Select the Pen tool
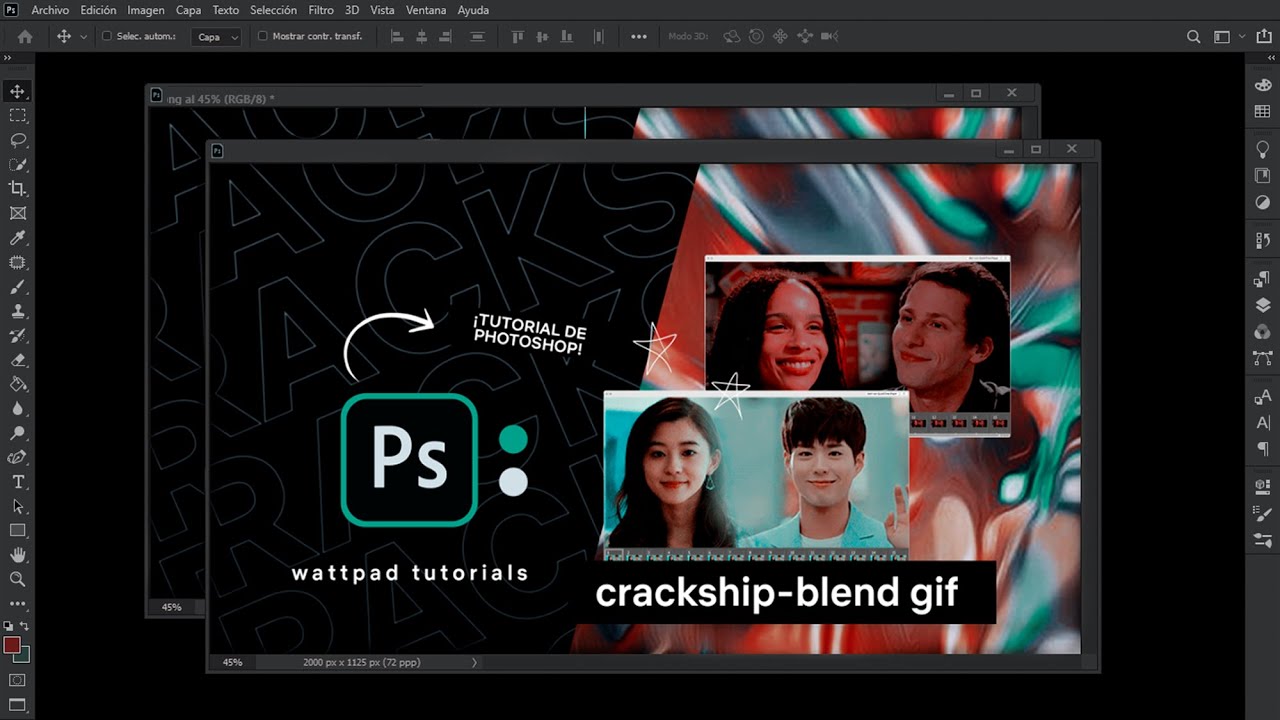The height and width of the screenshot is (720, 1280). tap(18, 457)
